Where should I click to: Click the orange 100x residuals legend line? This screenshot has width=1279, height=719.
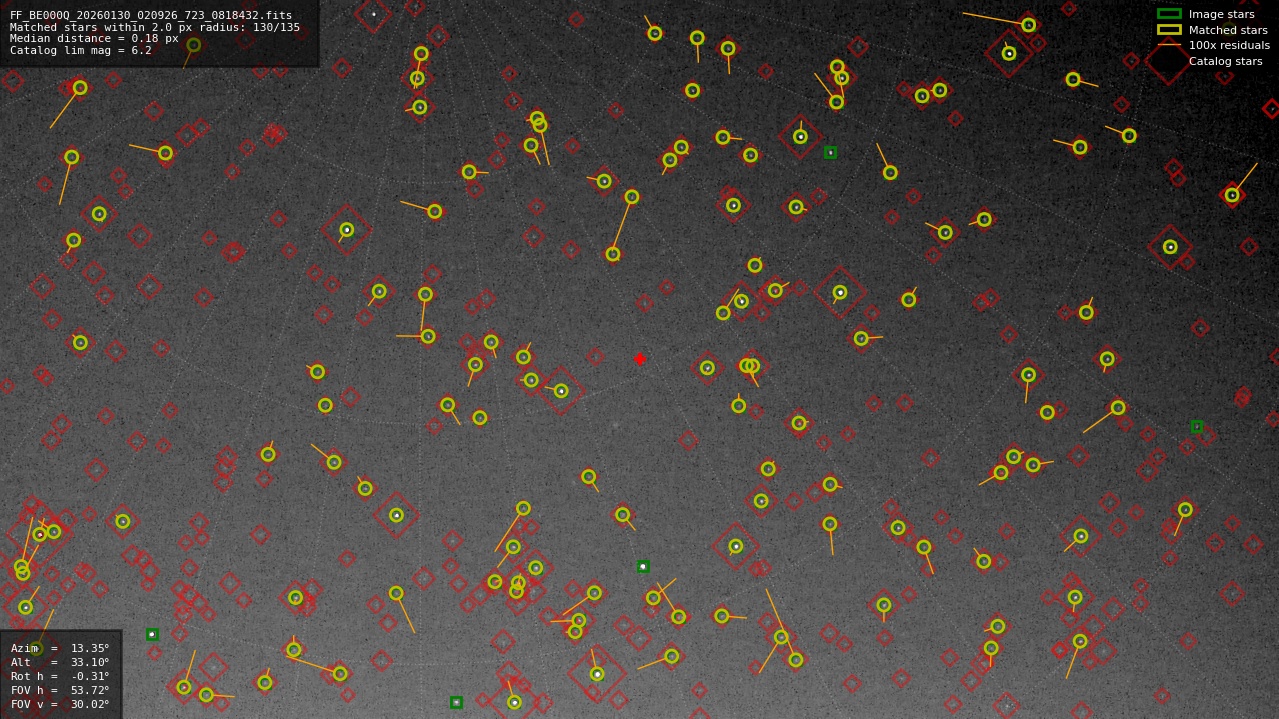(1169, 45)
